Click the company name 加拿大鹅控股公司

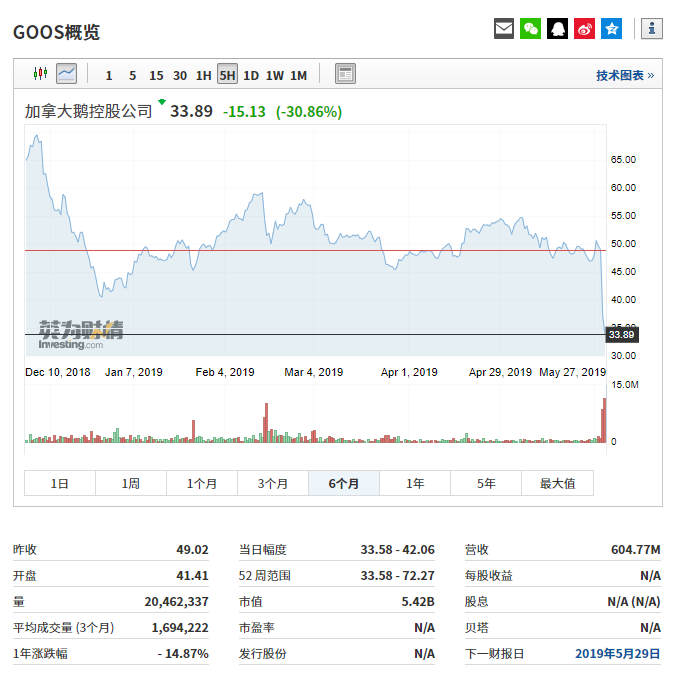88,111
